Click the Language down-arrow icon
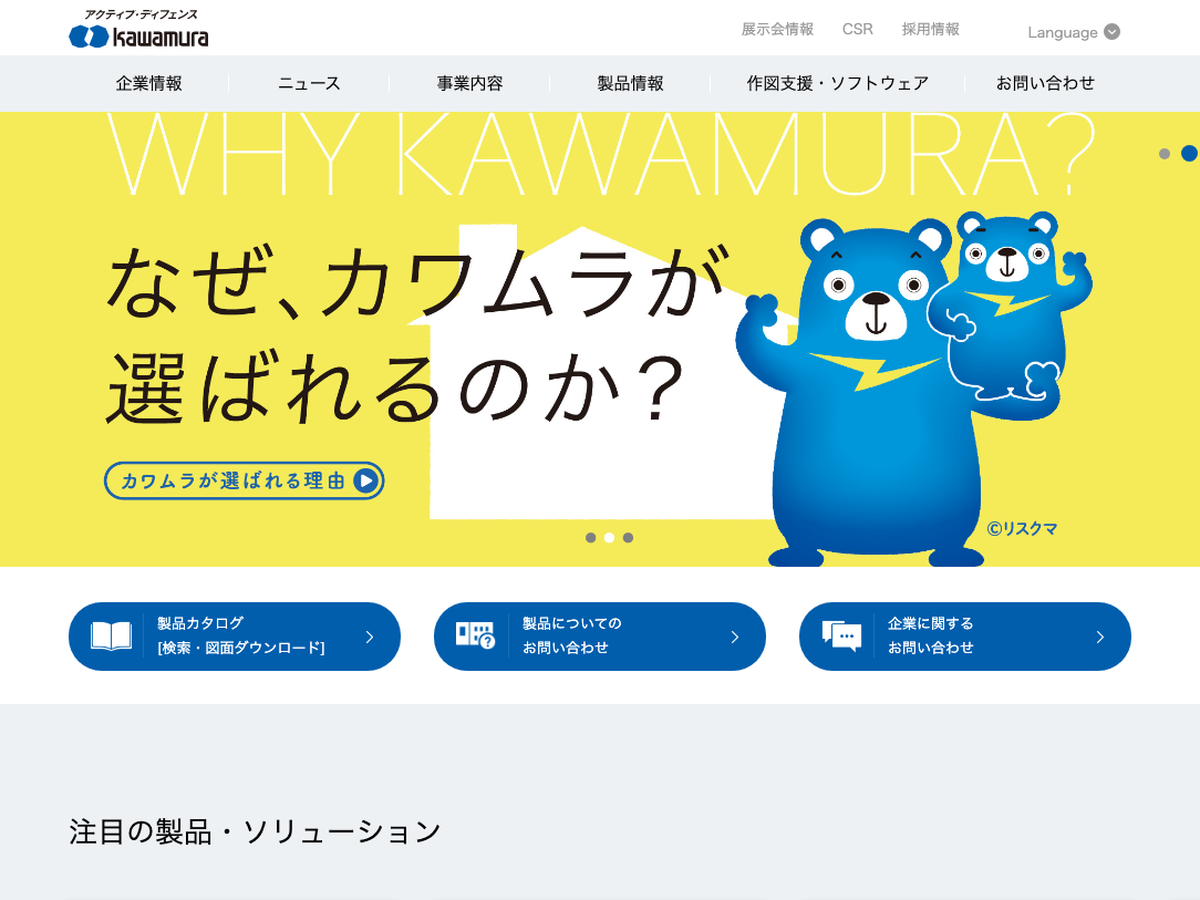1200x900 pixels. coord(1112,32)
